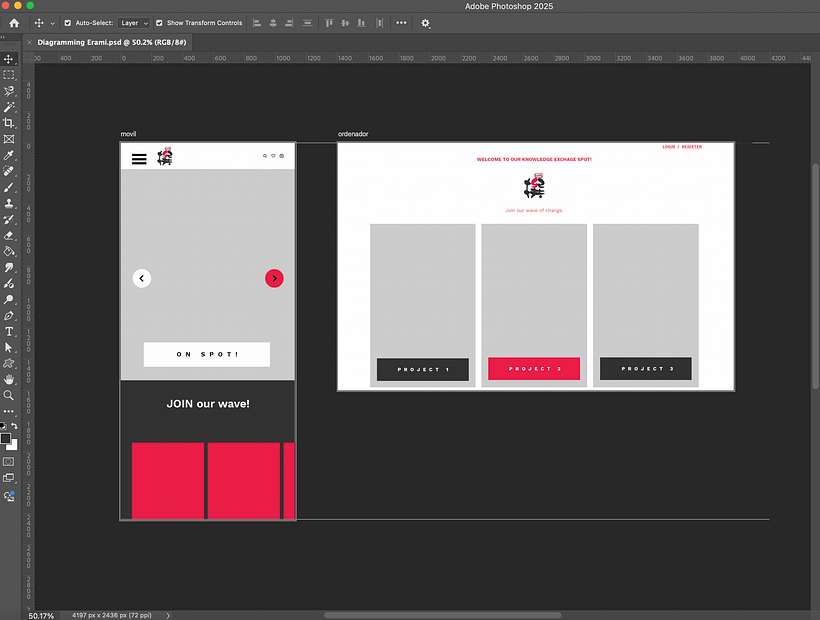
Task: Activate the Clone Stamp tool
Action: click(x=9, y=203)
